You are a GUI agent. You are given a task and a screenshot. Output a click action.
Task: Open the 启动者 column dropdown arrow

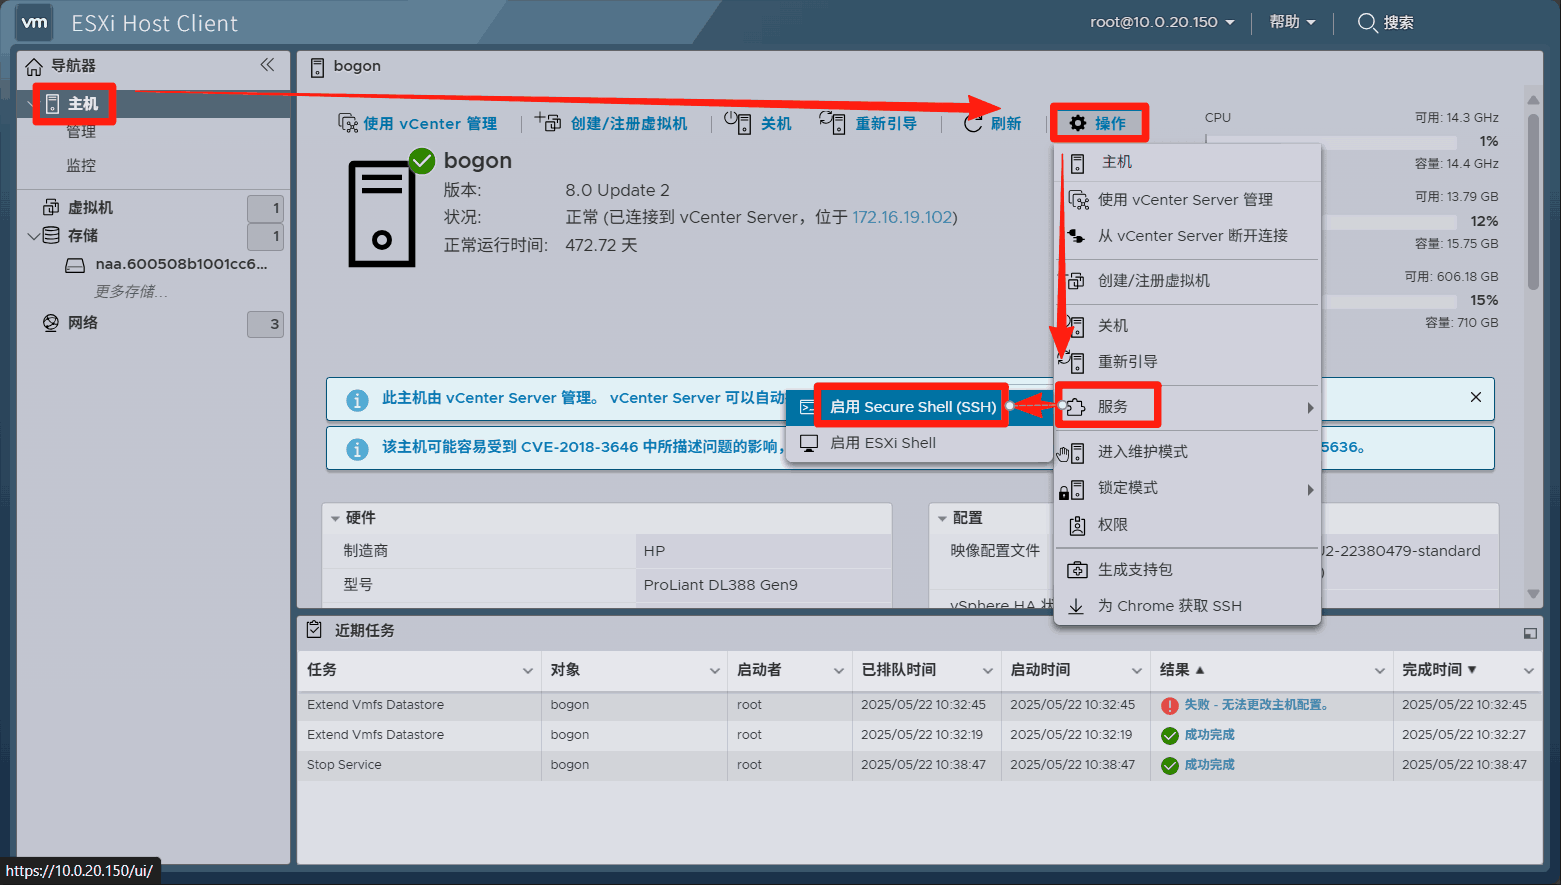click(839, 670)
